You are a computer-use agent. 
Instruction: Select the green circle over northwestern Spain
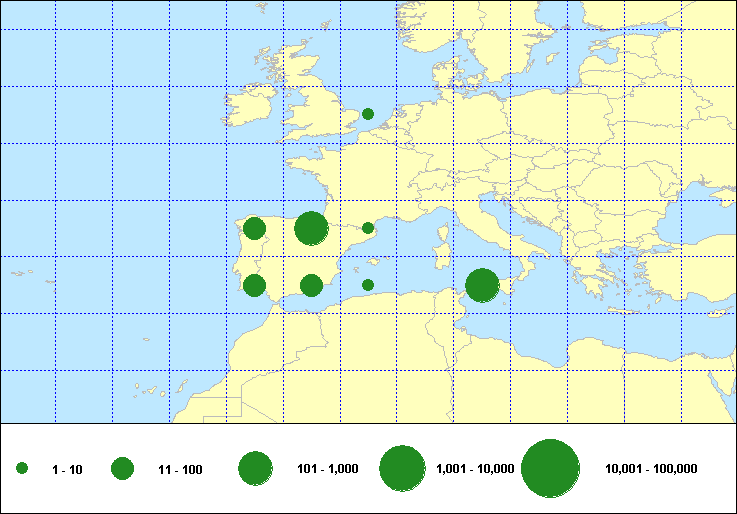[254, 228]
